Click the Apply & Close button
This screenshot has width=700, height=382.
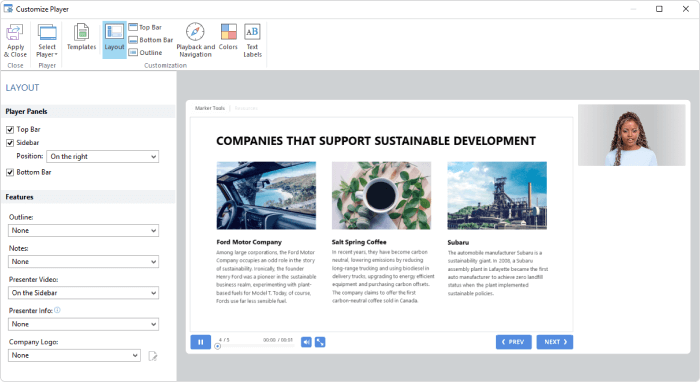pyautogui.click(x=15, y=41)
